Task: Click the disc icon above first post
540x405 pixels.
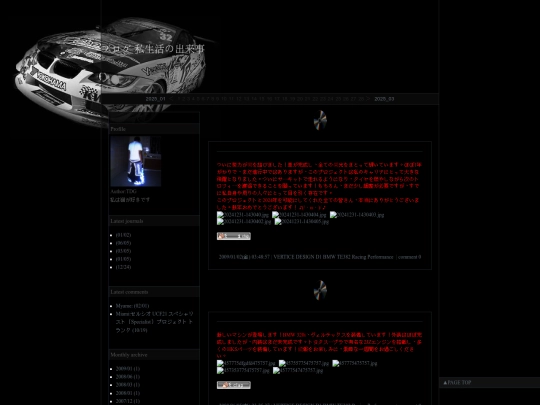Action: click(320, 120)
